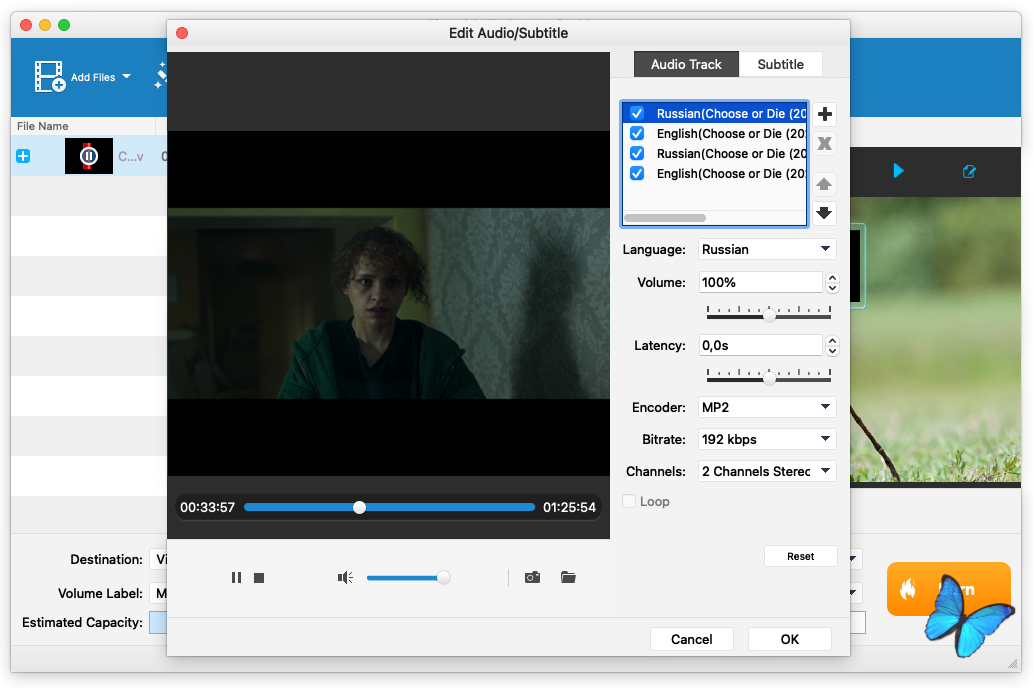The width and height of the screenshot is (1034, 688).
Task: Increase Volume with the up stepper arrow
Action: [x=832, y=278]
